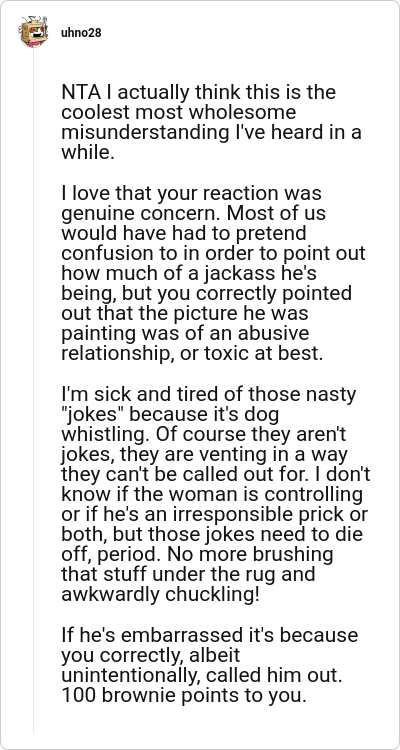Open the uhno28 avatar image
The height and width of the screenshot is (750, 400).
pos(33,32)
